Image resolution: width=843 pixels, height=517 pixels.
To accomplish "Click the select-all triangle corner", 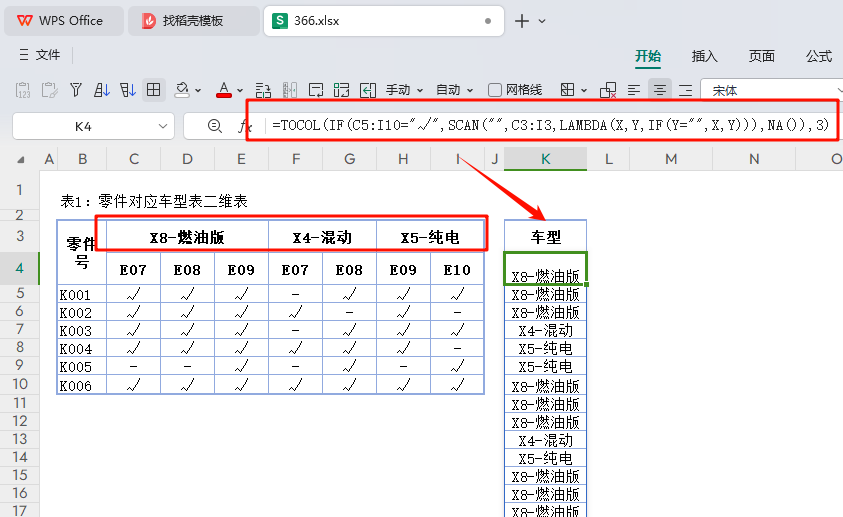I will point(20,160).
